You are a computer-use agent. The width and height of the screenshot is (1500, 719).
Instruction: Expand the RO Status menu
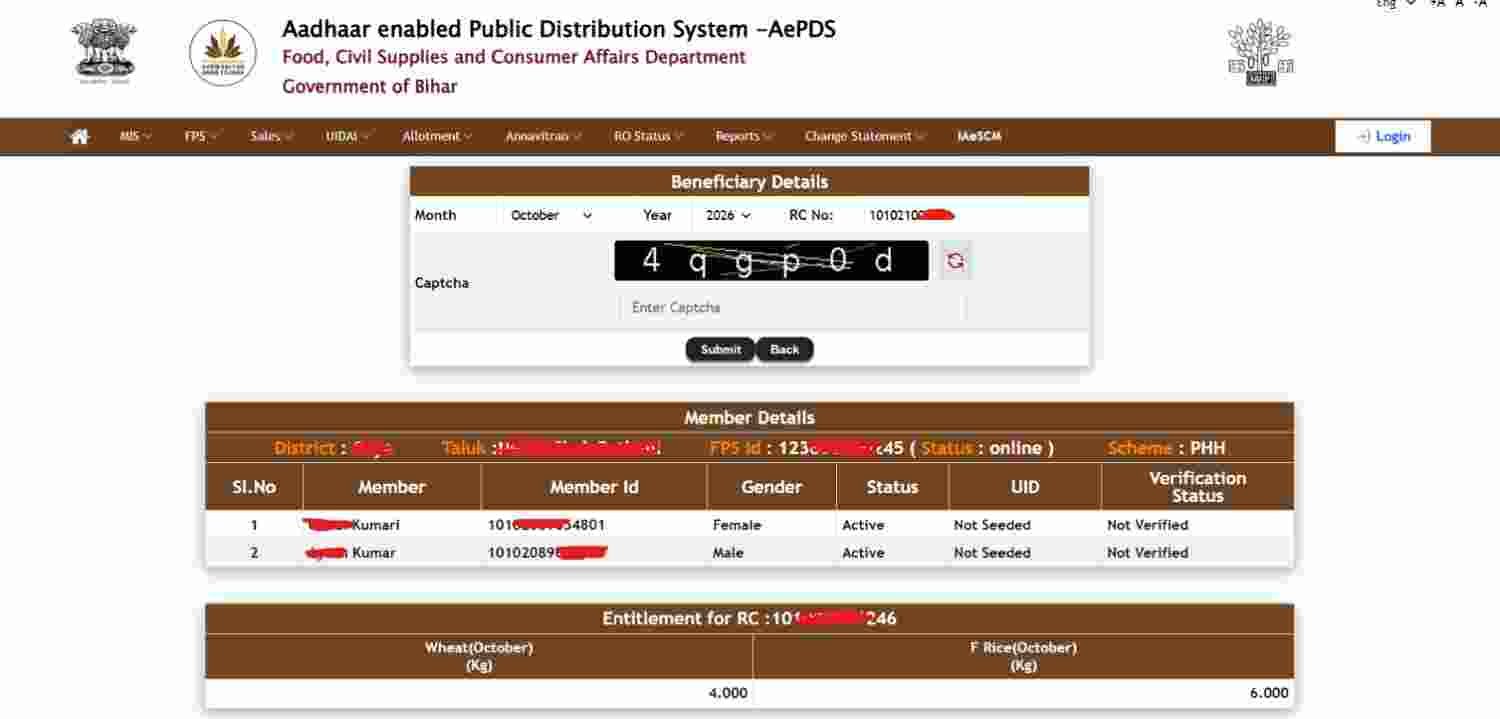[x=648, y=137]
